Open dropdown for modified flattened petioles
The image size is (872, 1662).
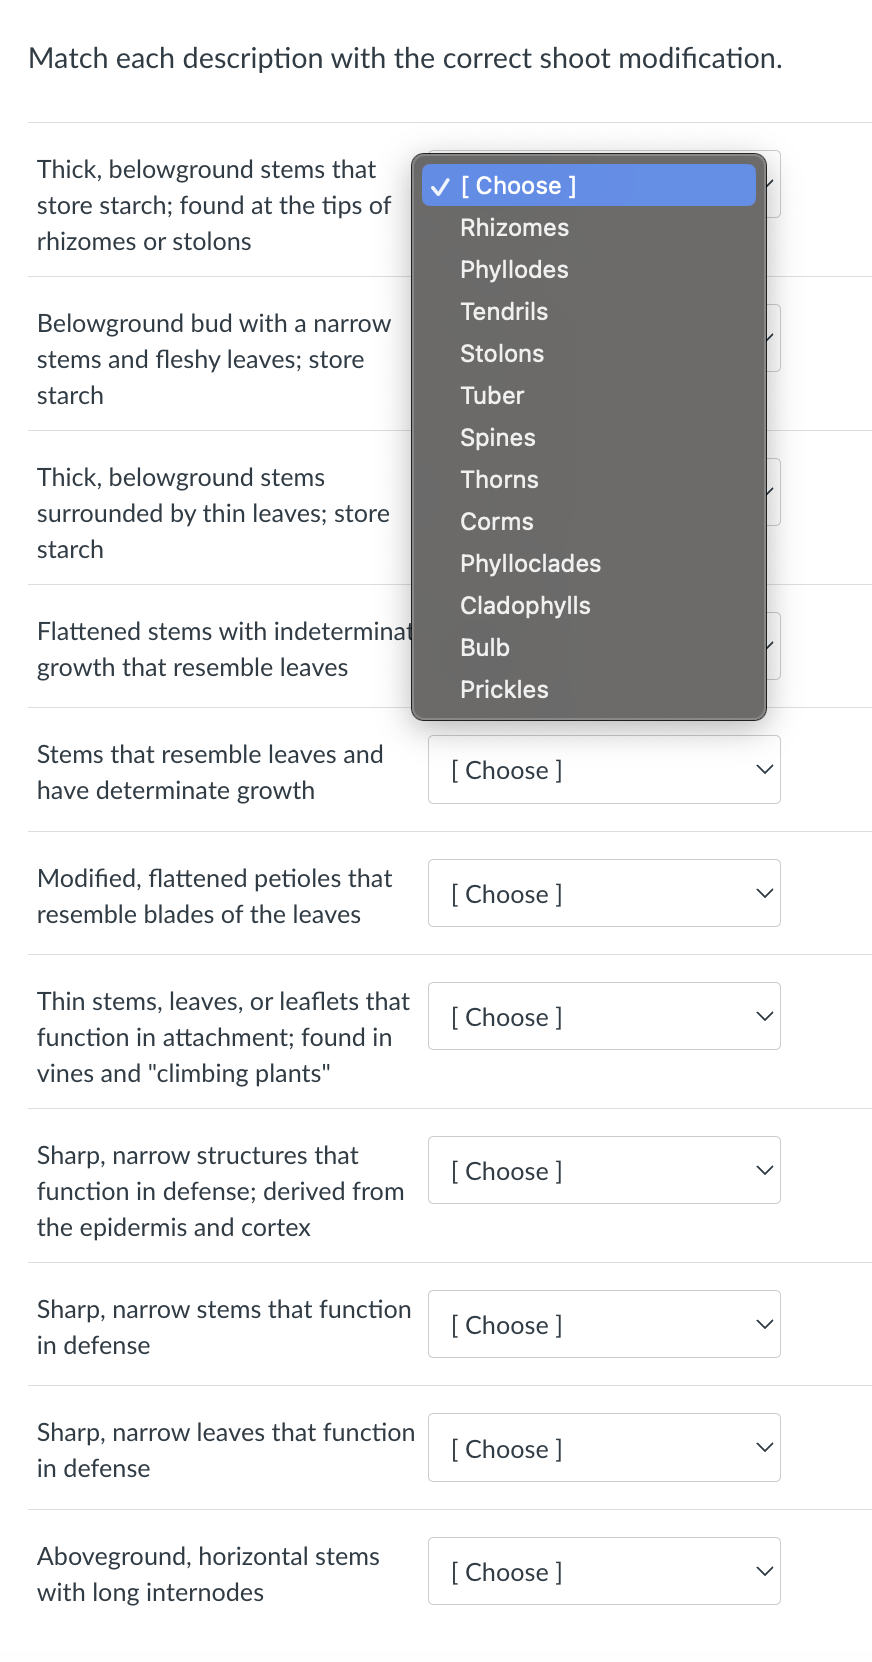pos(604,893)
